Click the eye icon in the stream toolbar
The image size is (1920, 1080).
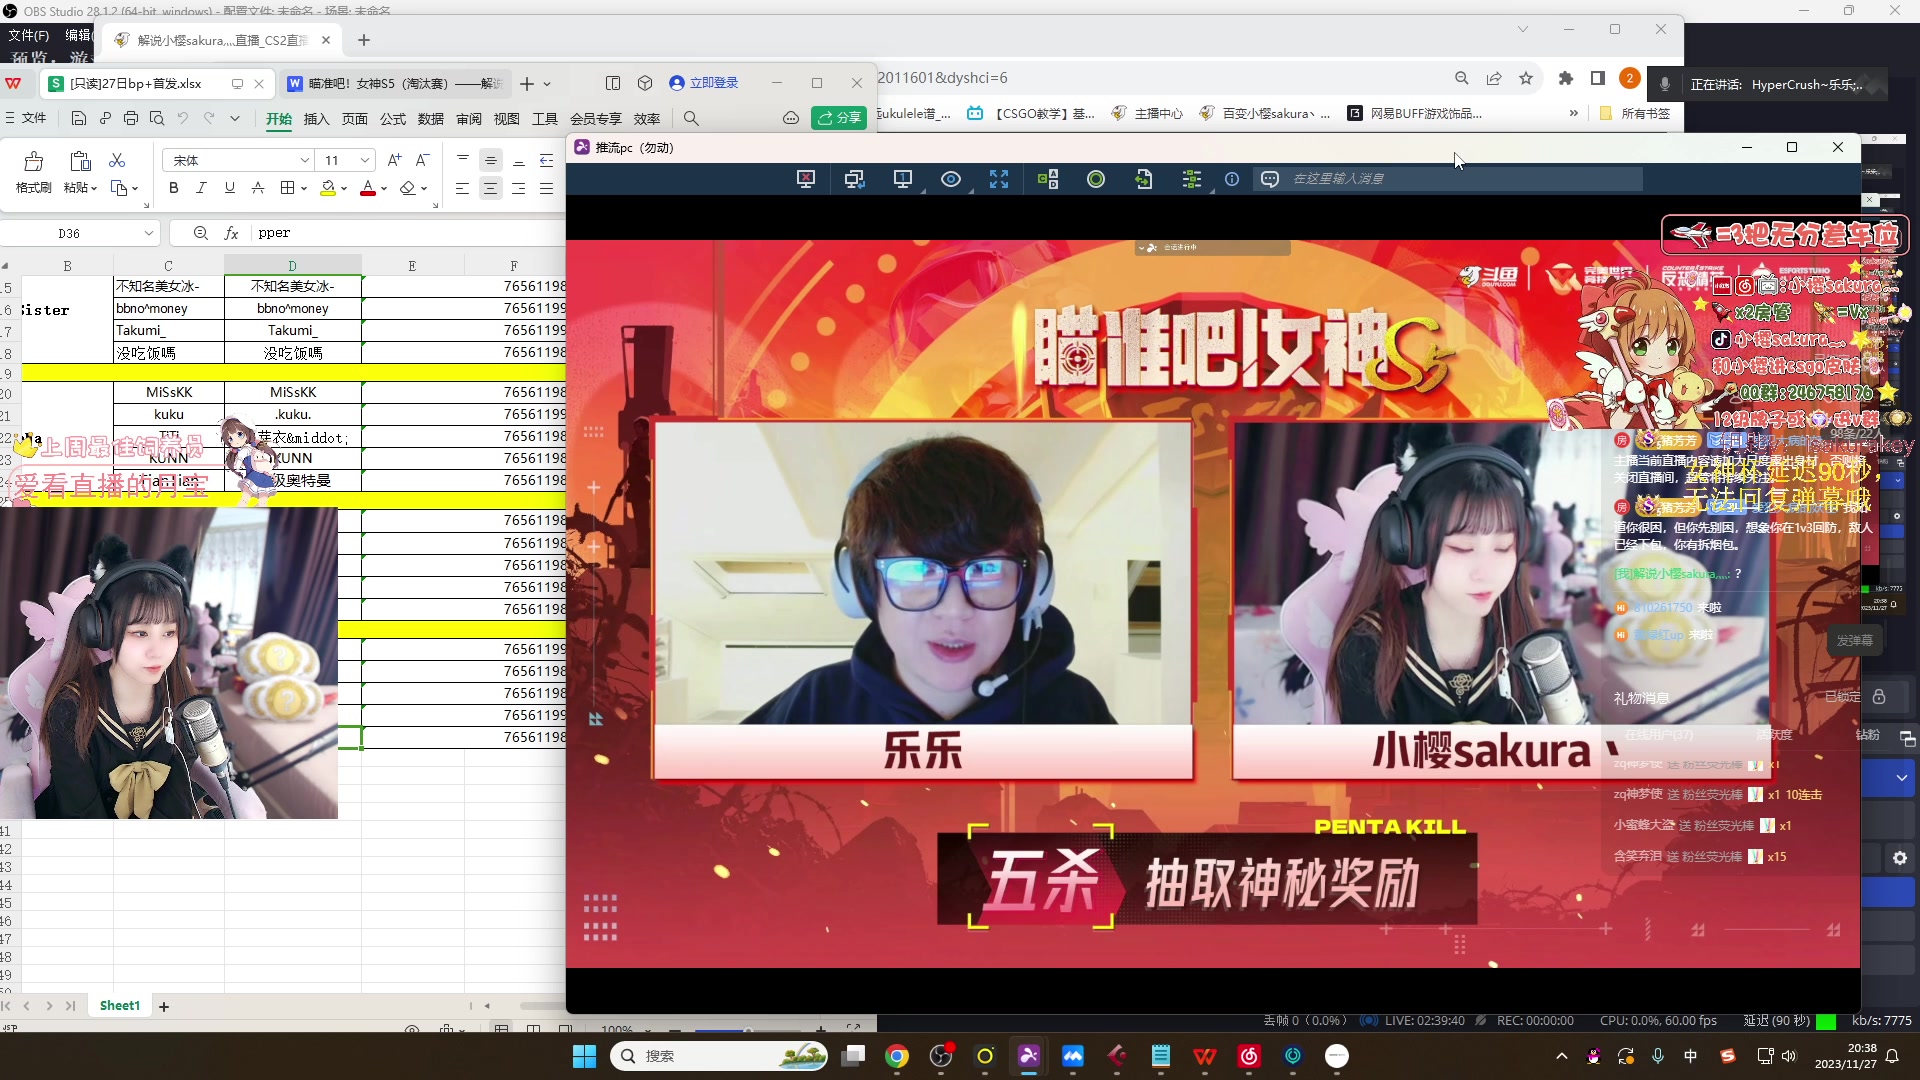pos(950,179)
